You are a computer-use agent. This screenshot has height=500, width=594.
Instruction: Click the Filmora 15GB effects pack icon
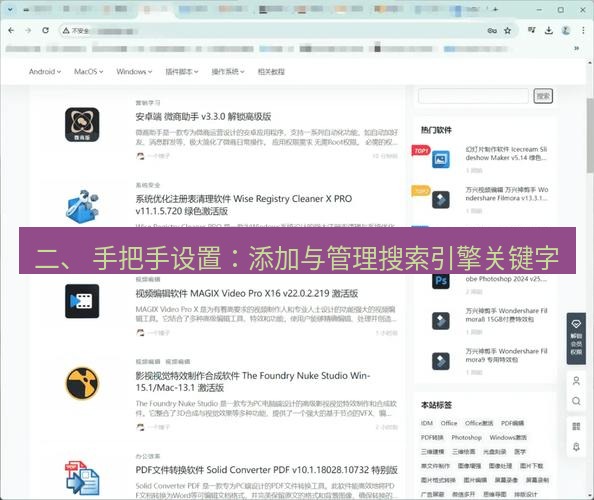click(x=441, y=321)
